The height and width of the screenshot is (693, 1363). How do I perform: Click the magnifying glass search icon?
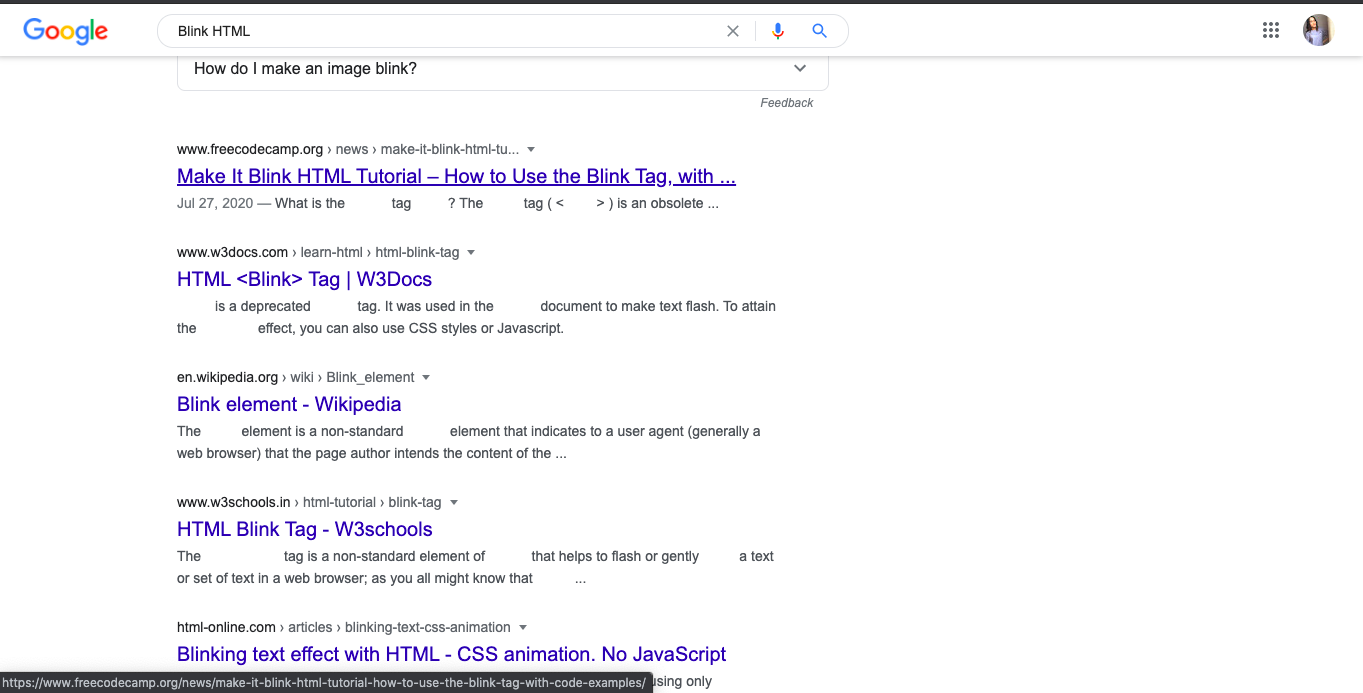click(819, 31)
